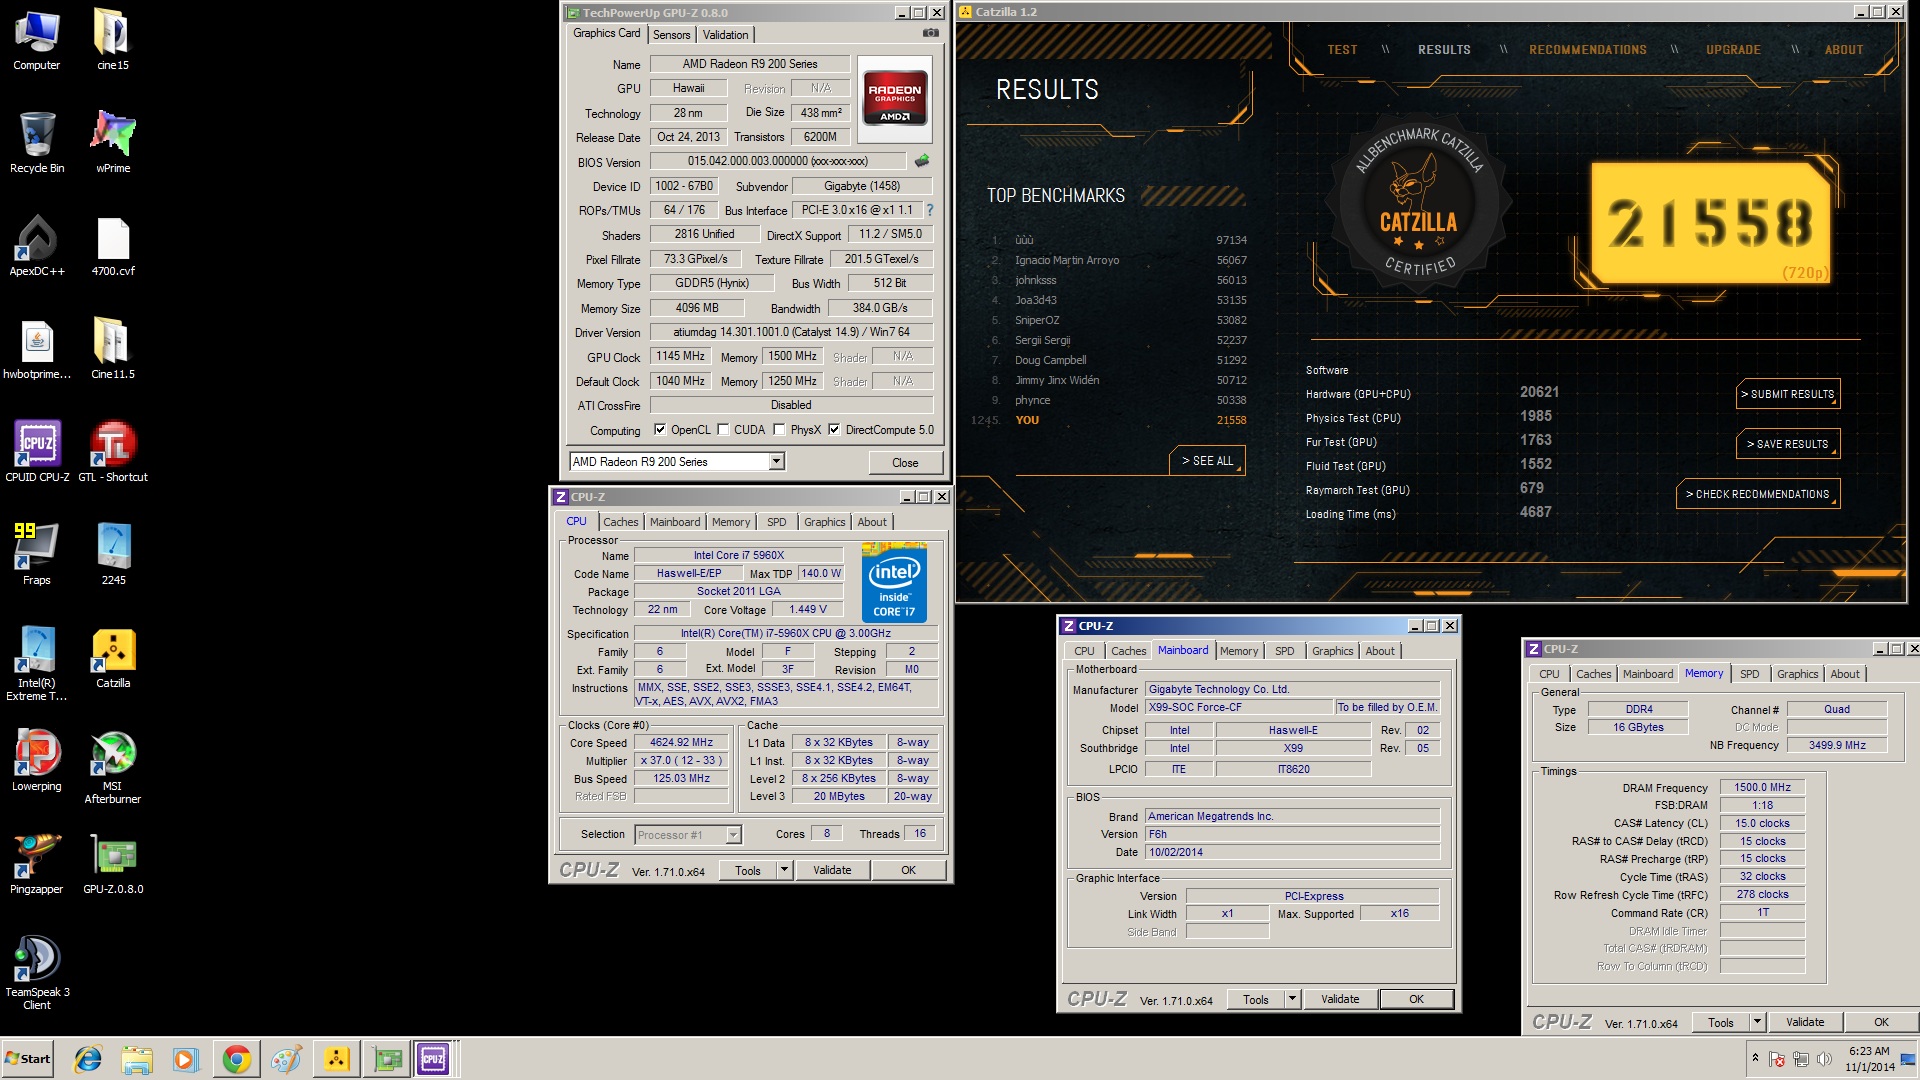Select the YOU row scoring 21558
This screenshot has height=1080, width=1920.
pyautogui.click(x=1109, y=420)
